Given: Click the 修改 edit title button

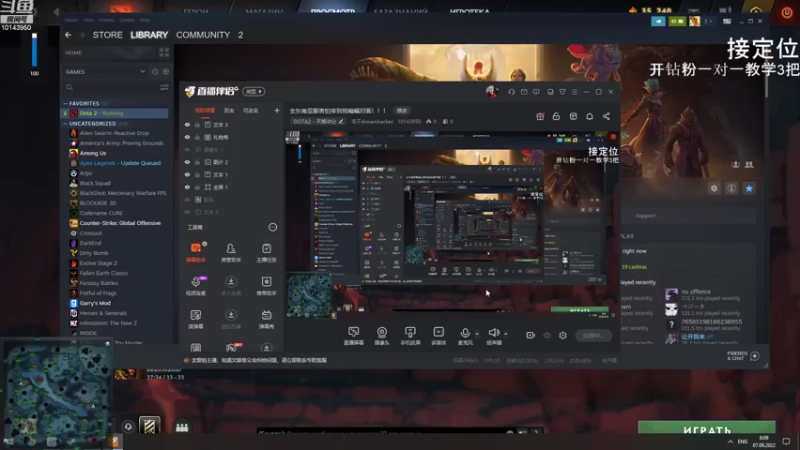Looking at the screenshot, I should [x=402, y=110].
